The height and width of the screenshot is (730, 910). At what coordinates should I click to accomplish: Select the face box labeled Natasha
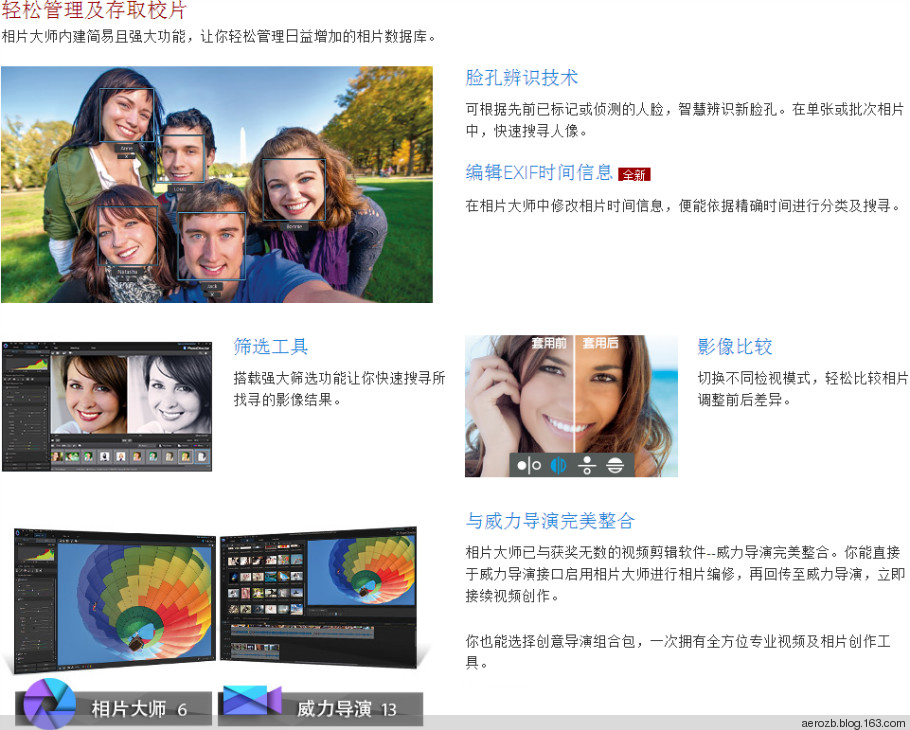[x=128, y=236]
